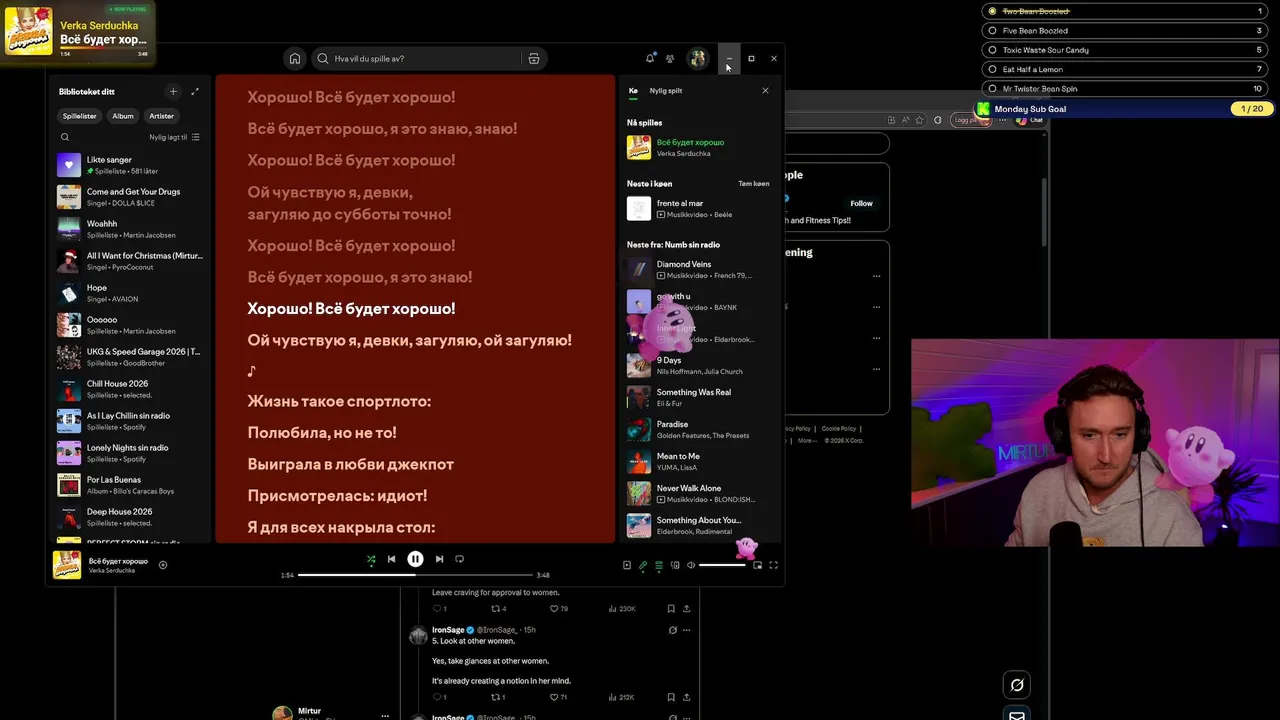
Task: Click Eat Half a Lemon goal row
Action: pyautogui.click(x=1126, y=69)
